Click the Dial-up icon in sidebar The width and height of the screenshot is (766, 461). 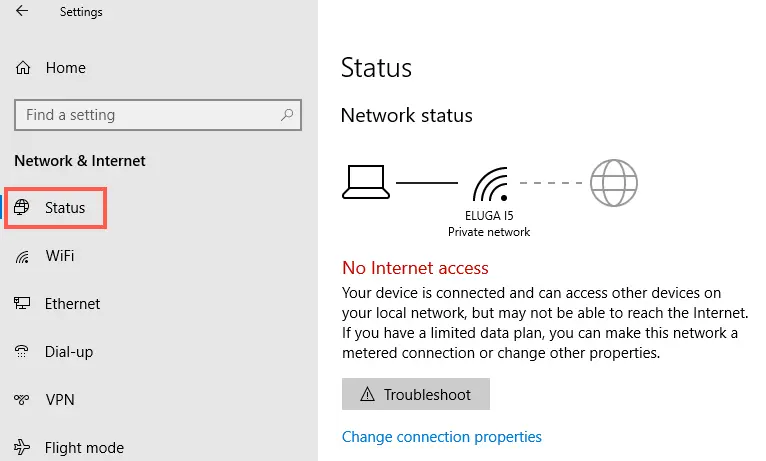[x=22, y=352]
